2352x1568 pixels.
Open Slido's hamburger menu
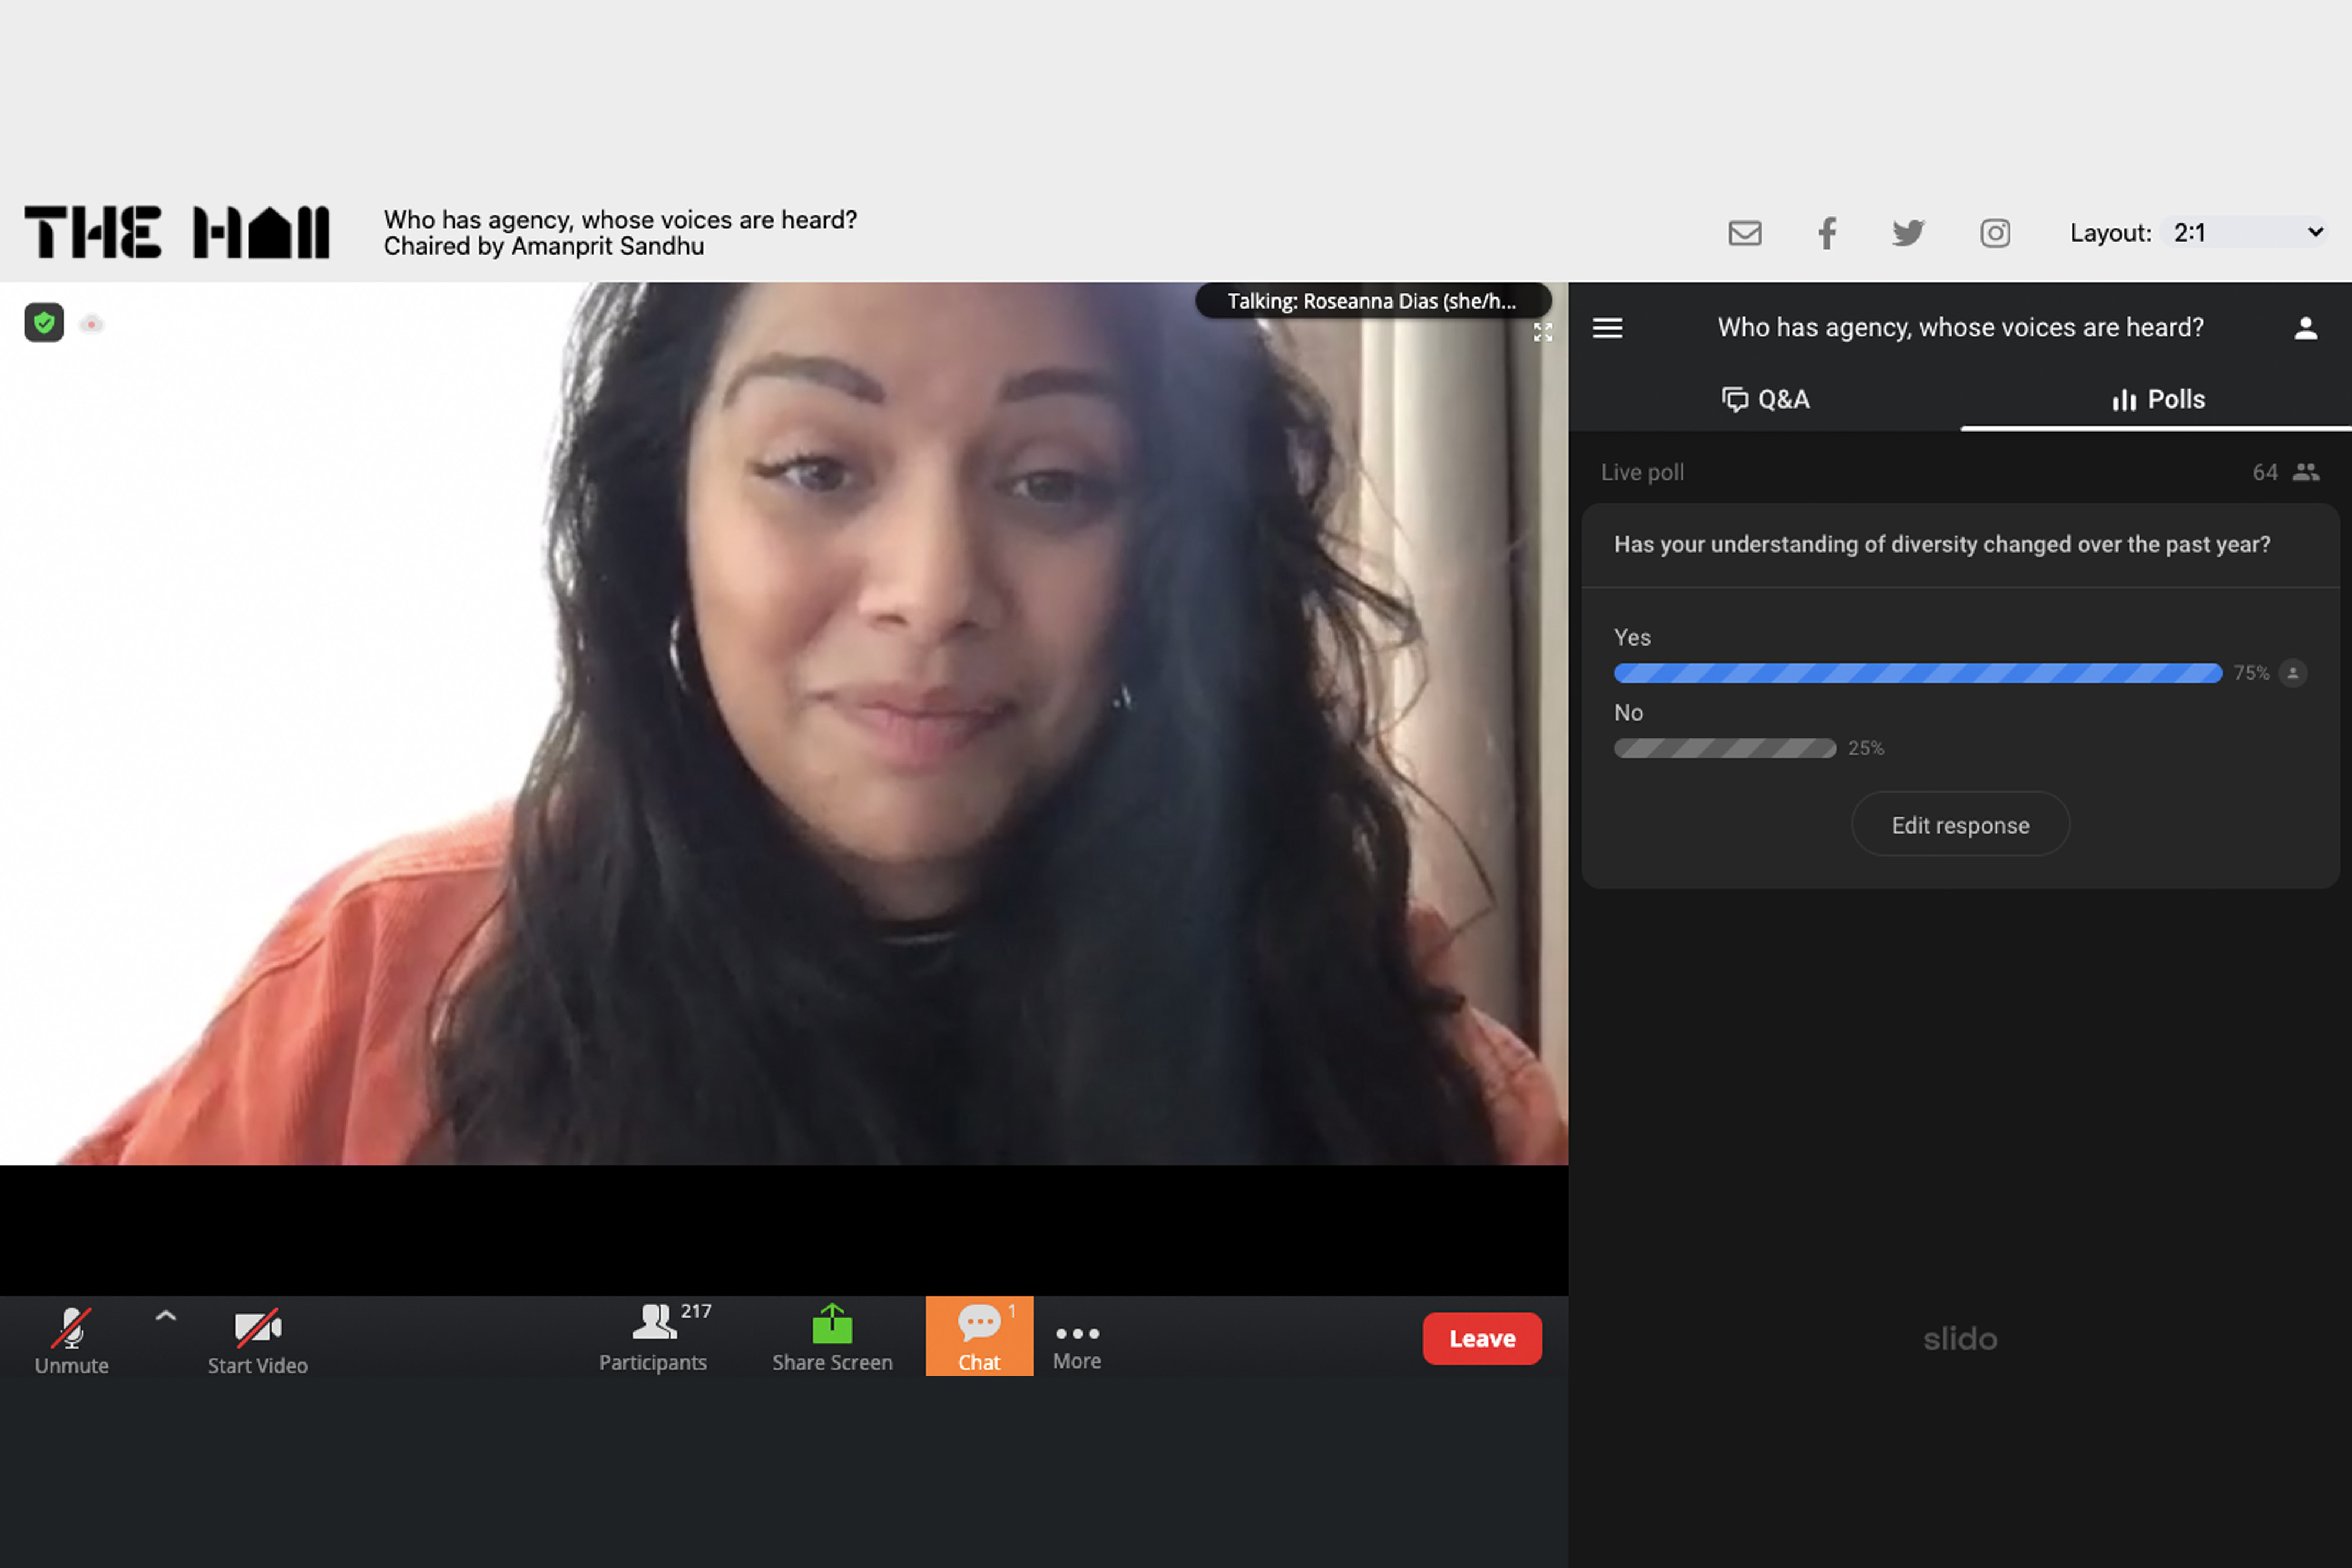1608,328
